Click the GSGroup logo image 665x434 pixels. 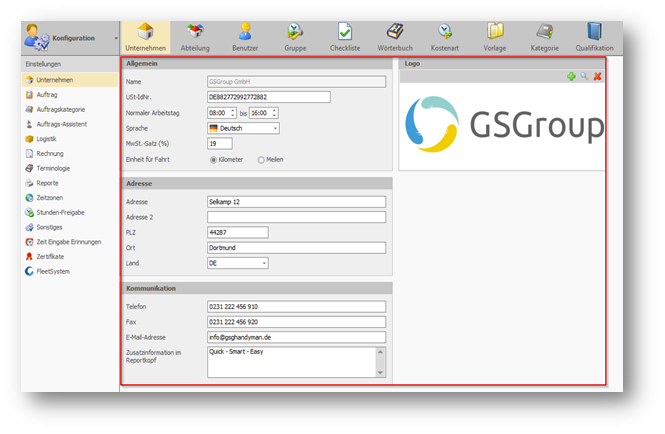pos(503,125)
